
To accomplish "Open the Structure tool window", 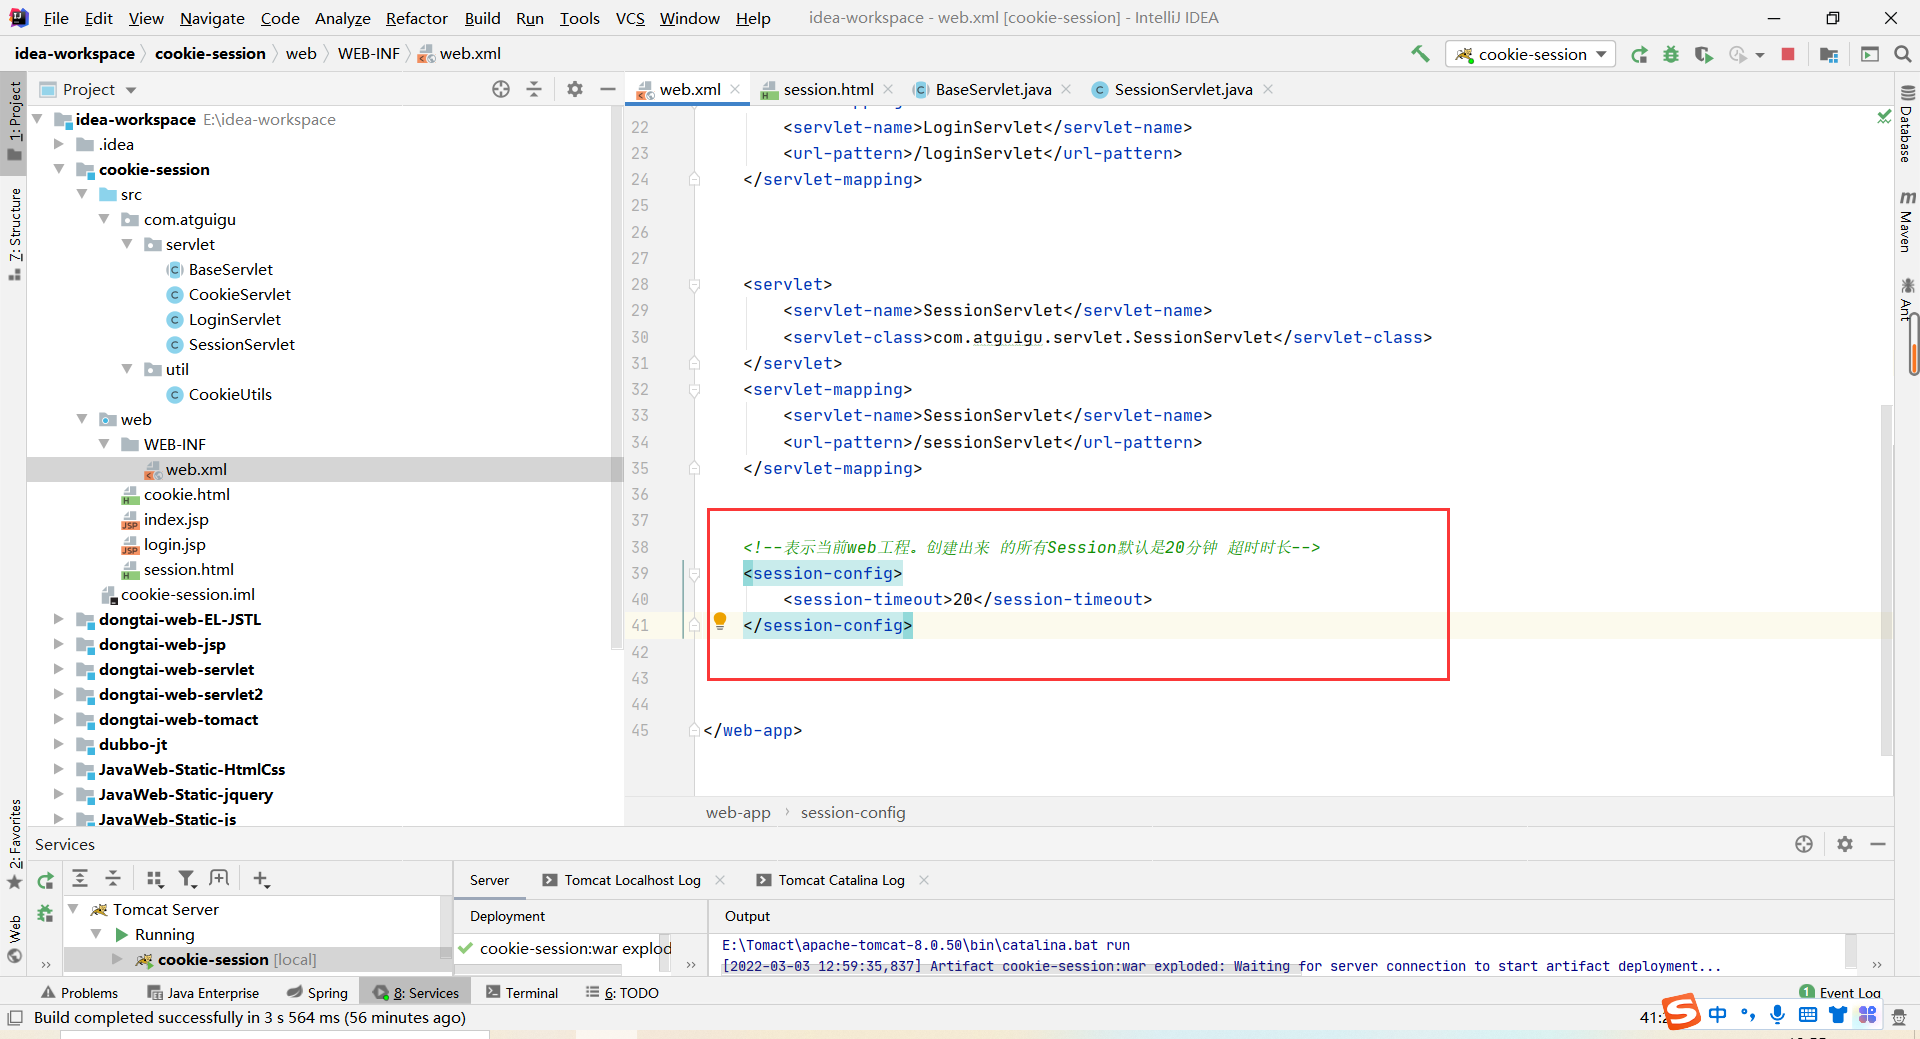I will (14, 233).
